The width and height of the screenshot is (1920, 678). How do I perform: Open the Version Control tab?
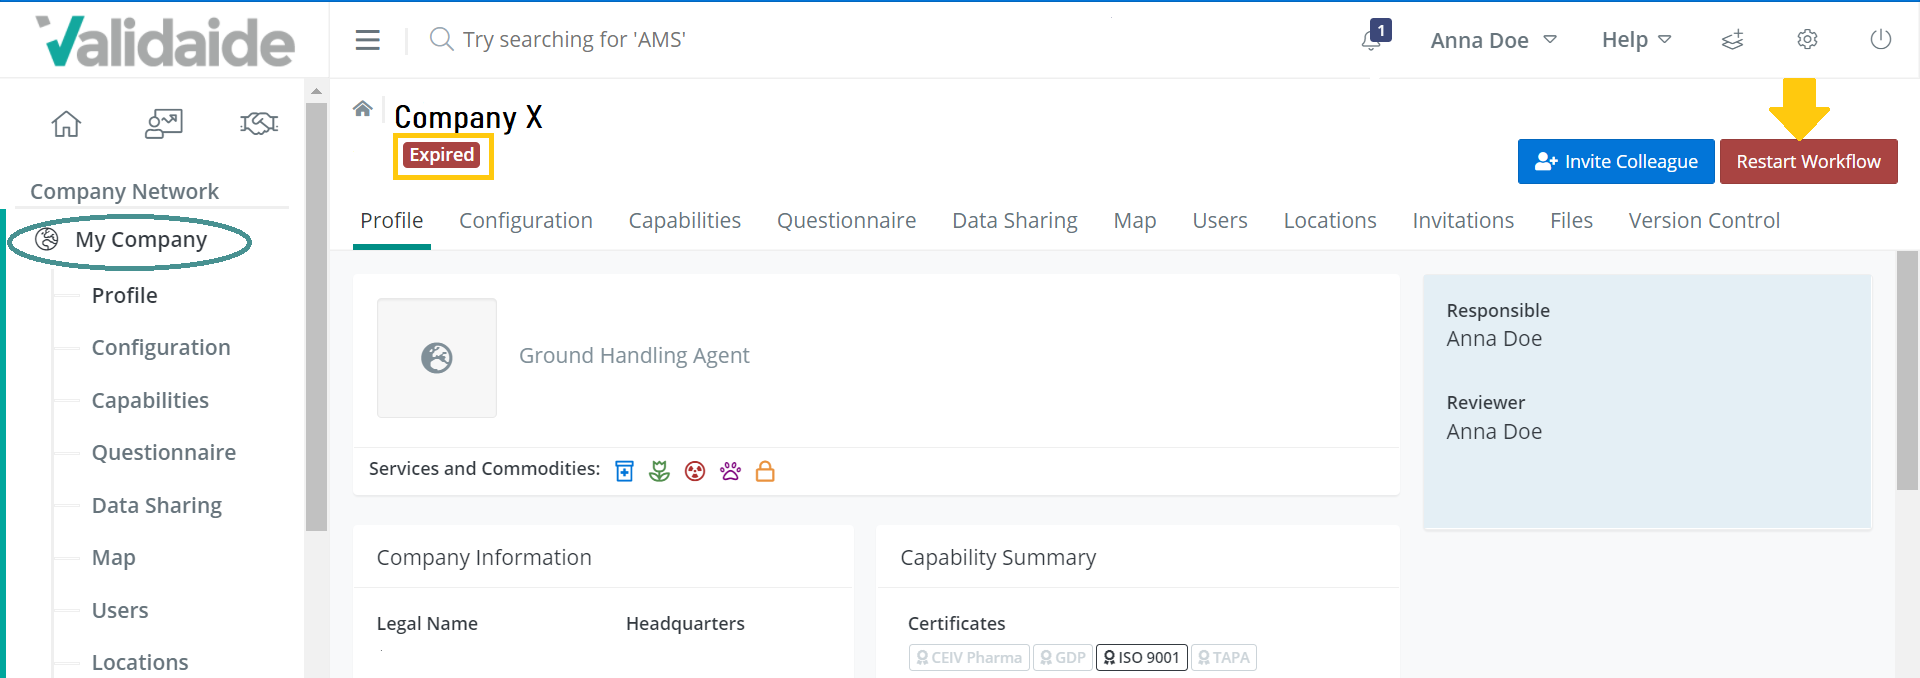[1704, 221]
